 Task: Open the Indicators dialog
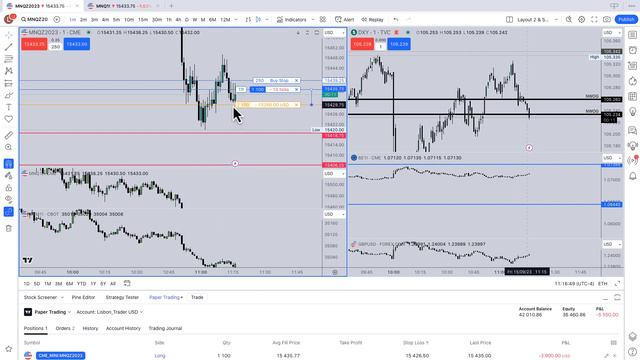[291, 20]
